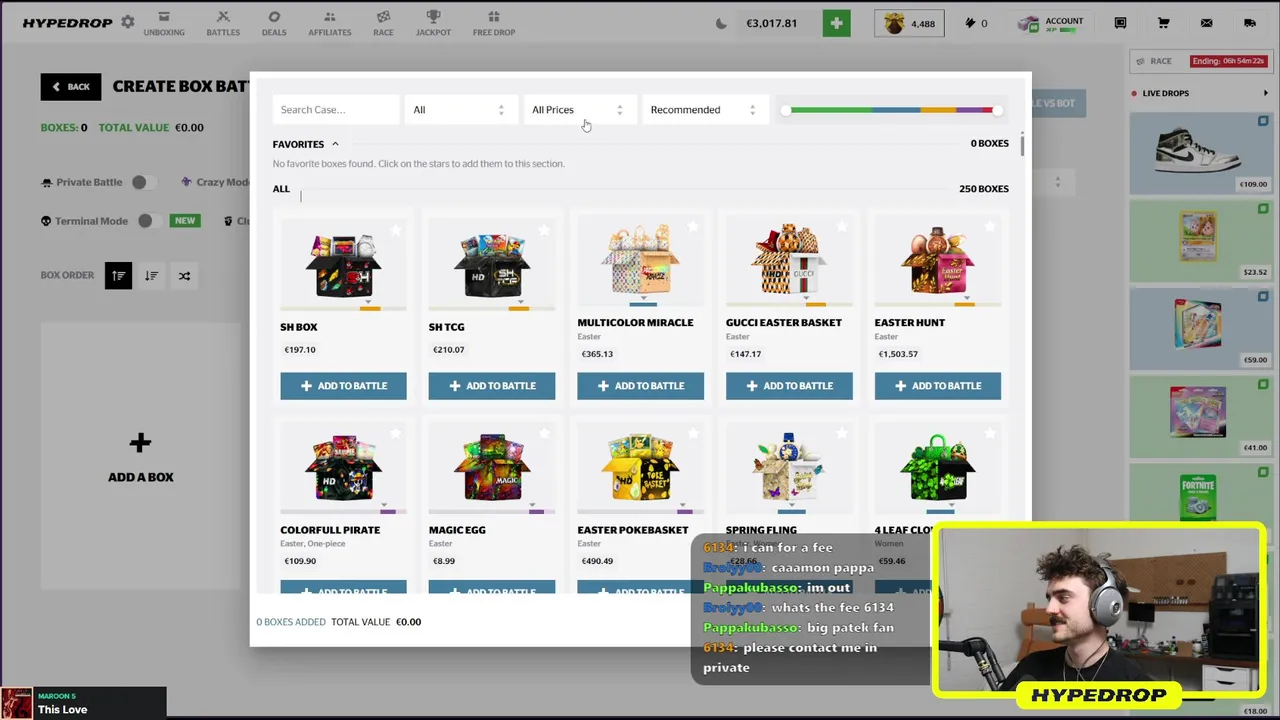This screenshot has height=720, width=1280.
Task: Open the mail envelope icon
Action: coord(1206,23)
